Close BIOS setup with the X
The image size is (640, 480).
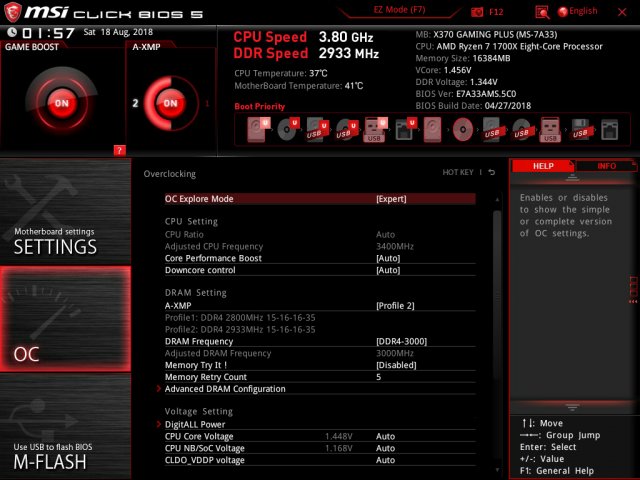tap(622, 12)
